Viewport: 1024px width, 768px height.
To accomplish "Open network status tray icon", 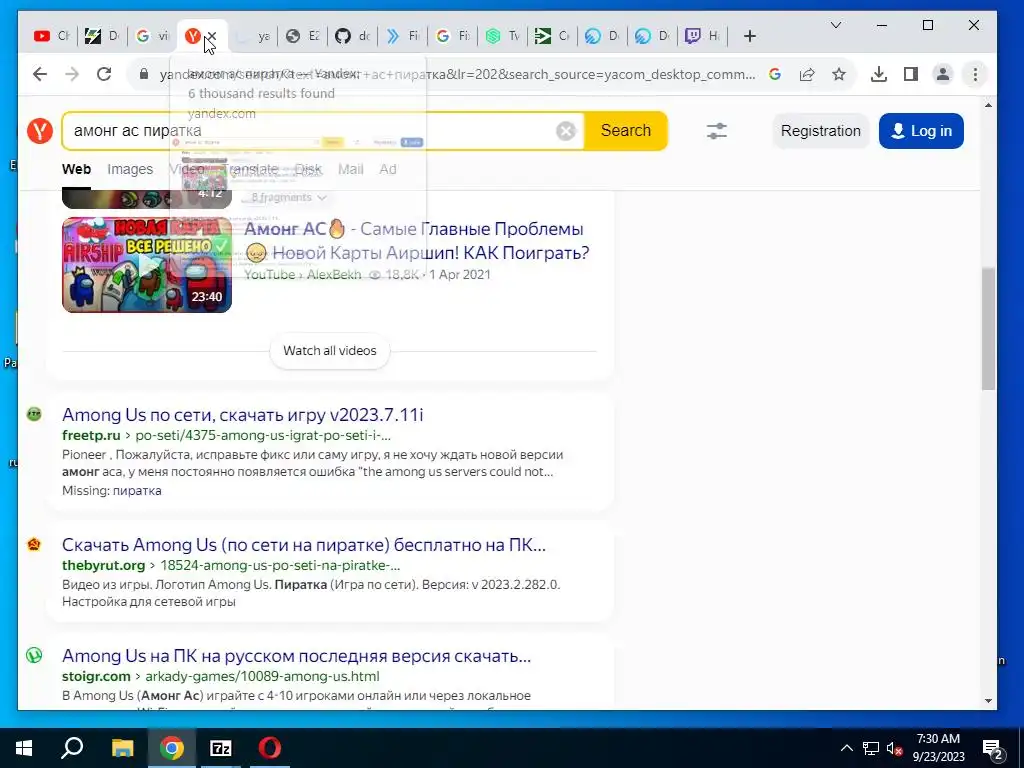I will tap(871, 748).
